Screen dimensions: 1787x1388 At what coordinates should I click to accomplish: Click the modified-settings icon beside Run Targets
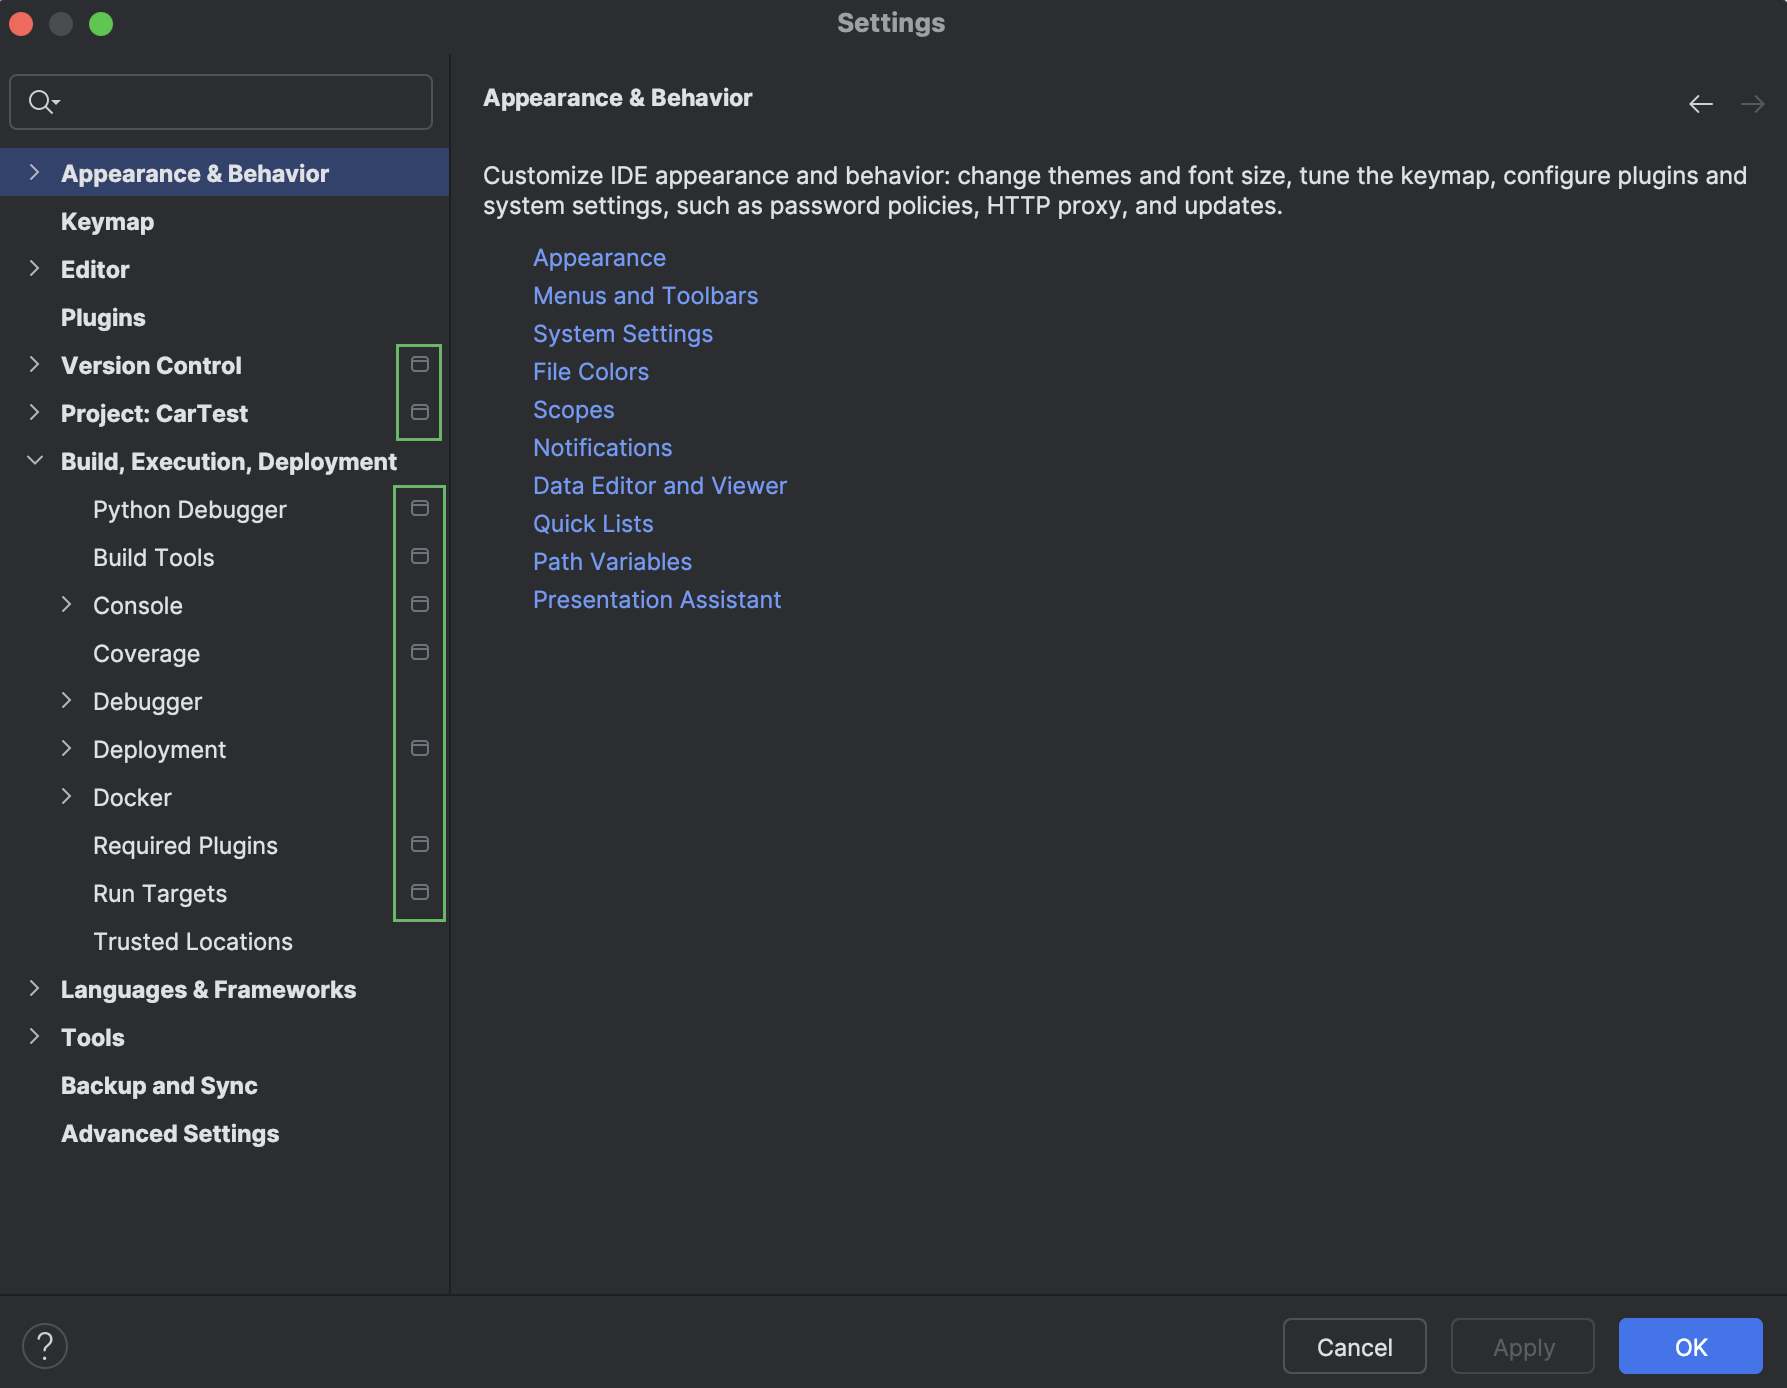419,892
